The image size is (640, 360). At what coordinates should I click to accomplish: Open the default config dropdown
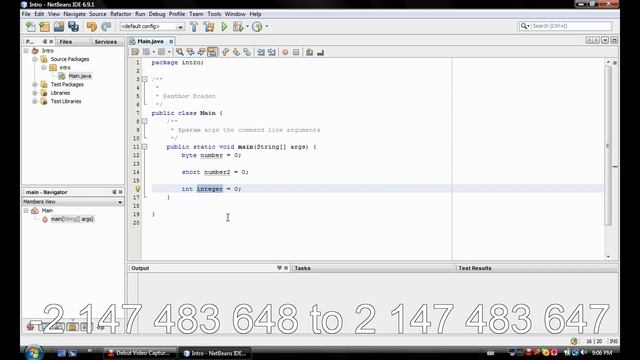180,27
